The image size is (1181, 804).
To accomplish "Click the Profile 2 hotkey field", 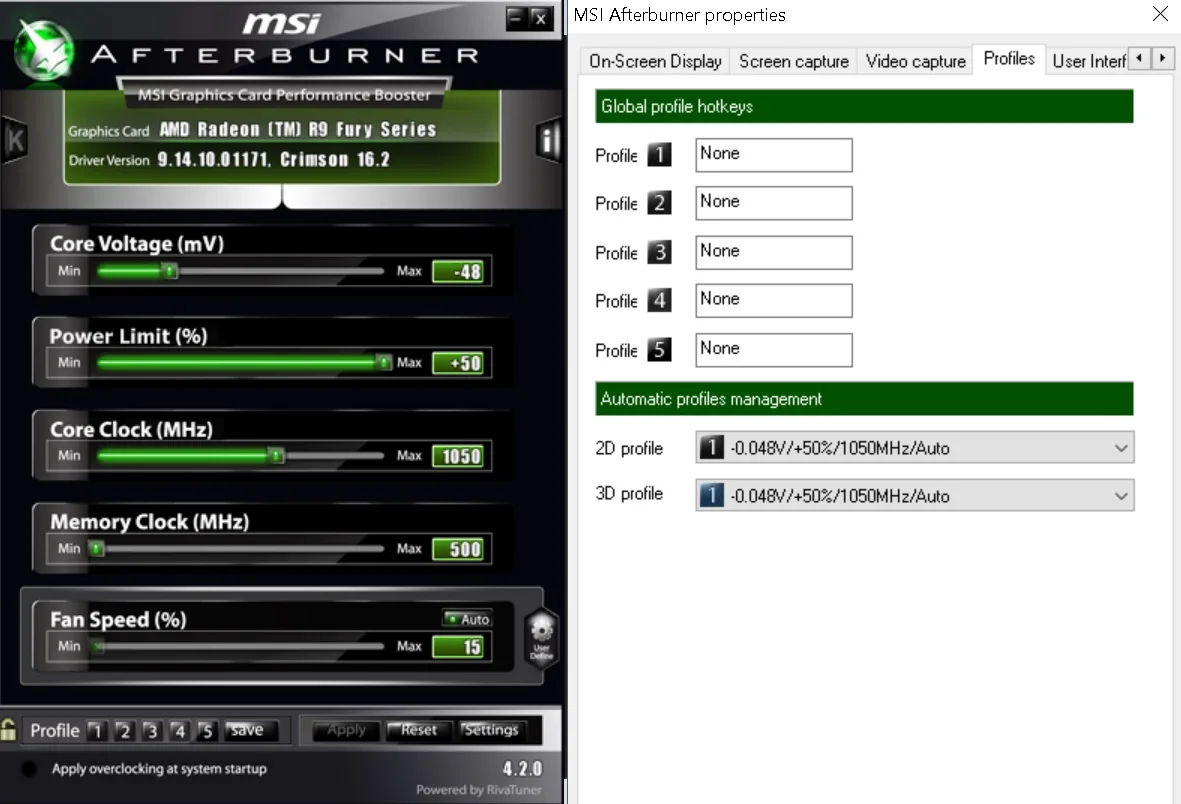I will tap(774, 203).
